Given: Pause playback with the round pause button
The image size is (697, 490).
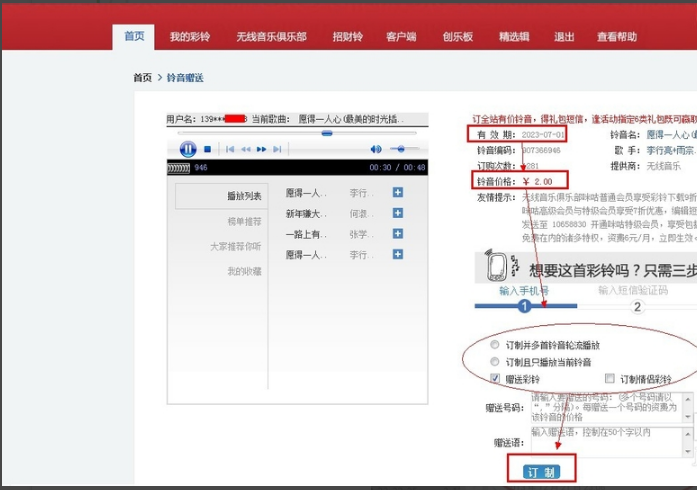Looking at the screenshot, I should (188, 149).
